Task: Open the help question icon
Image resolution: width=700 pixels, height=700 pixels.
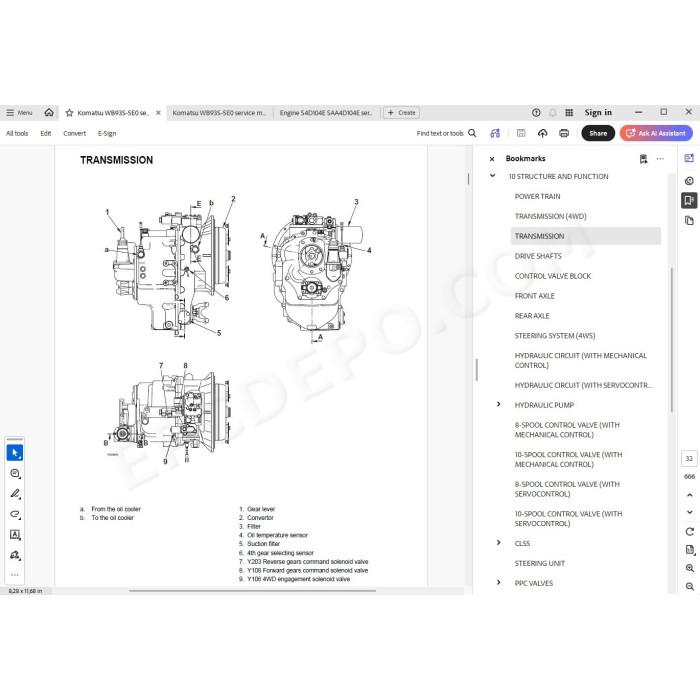Action: click(x=536, y=112)
